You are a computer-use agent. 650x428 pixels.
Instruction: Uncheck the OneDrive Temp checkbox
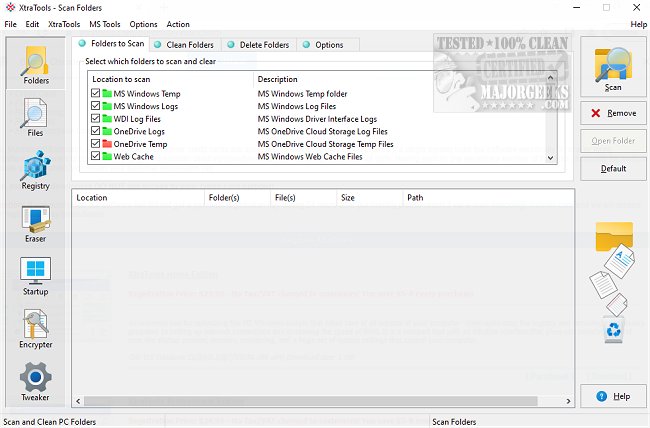[x=95, y=143]
